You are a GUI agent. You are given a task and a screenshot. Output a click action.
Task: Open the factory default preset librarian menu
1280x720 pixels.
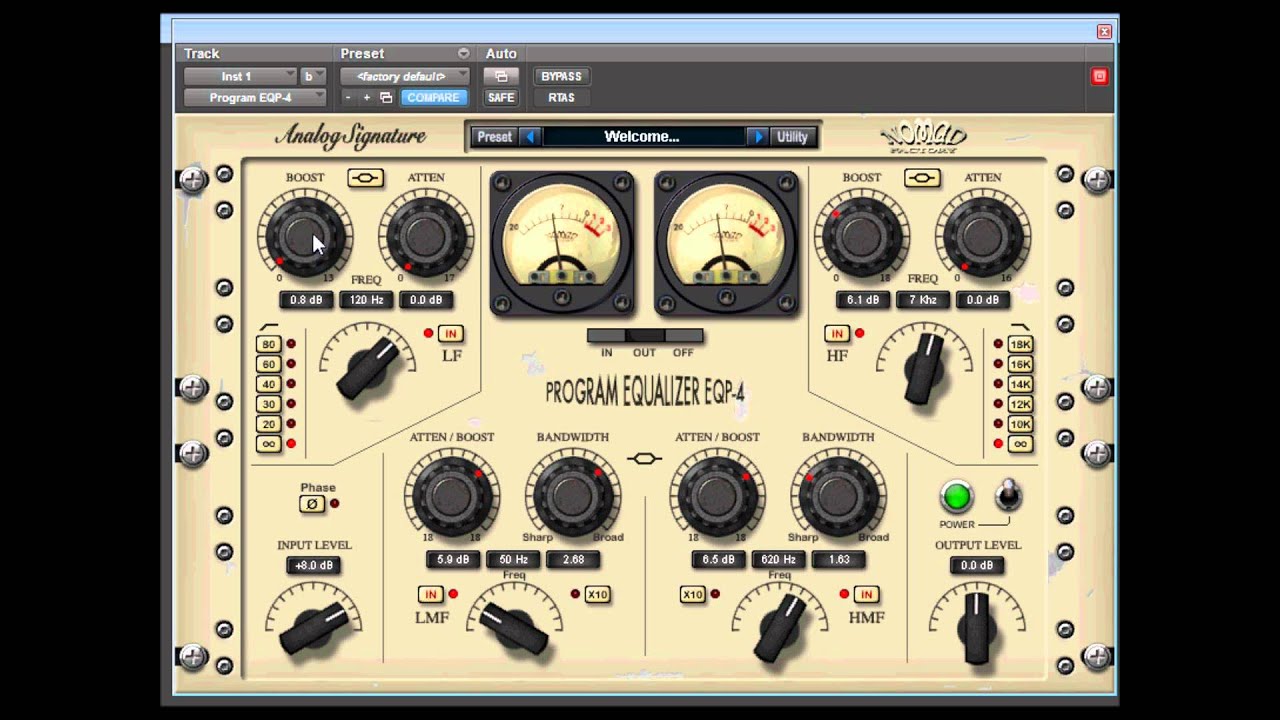[x=404, y=76]
